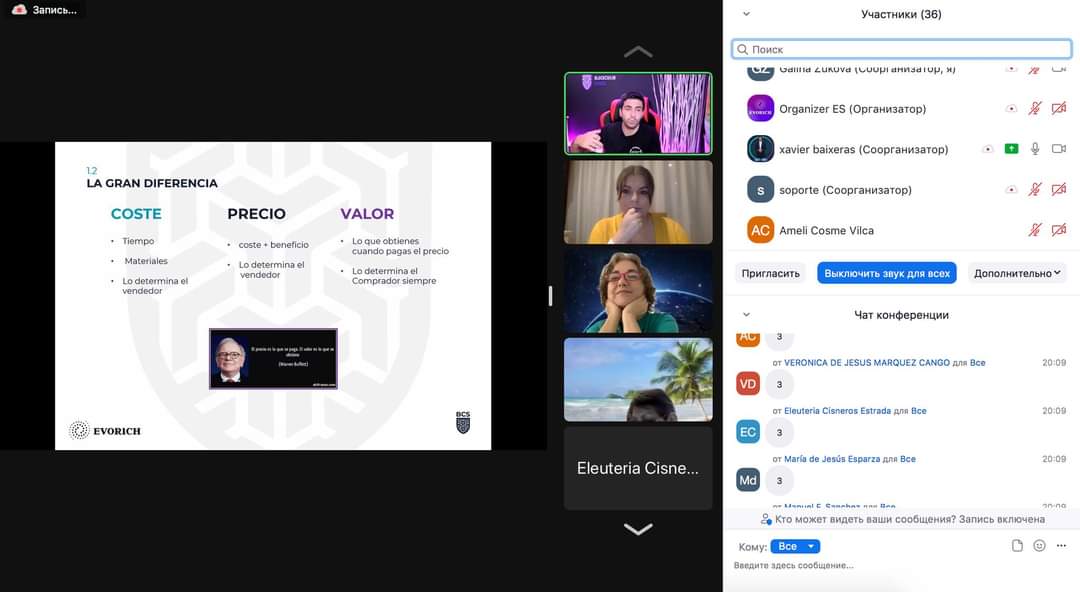Screen dimensions: 1080x592
Task: Click Organizer ES purple avatar
Action: (x=760, y=109)
